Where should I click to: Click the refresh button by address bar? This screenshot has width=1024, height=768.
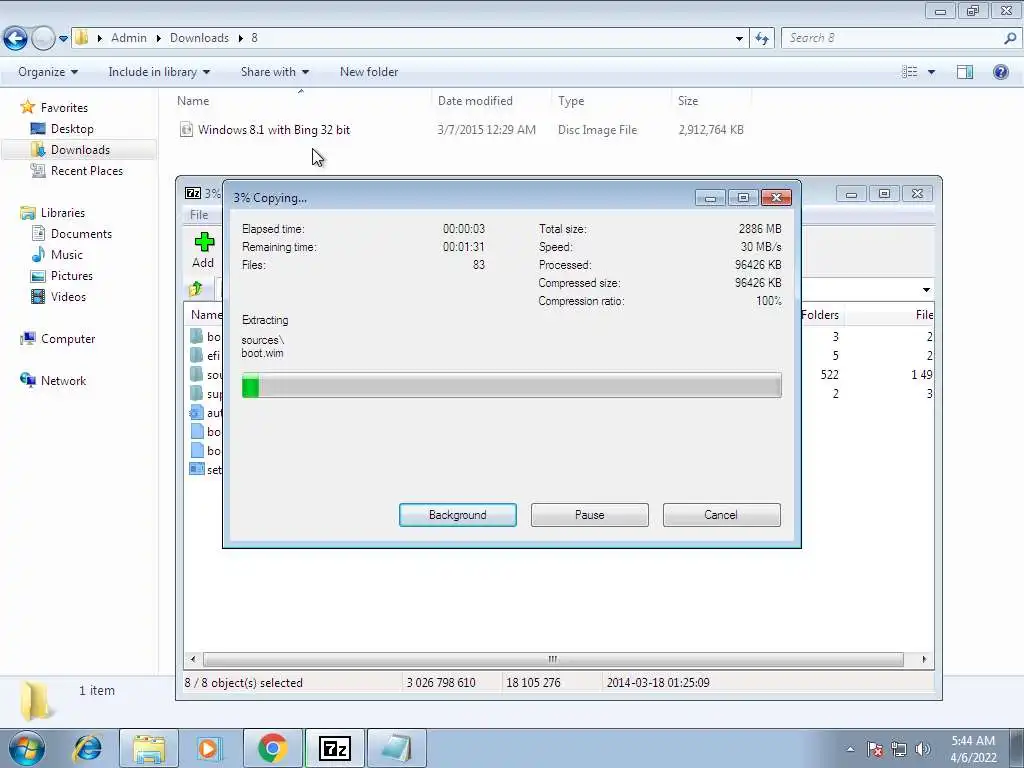(x=761, y=39)
